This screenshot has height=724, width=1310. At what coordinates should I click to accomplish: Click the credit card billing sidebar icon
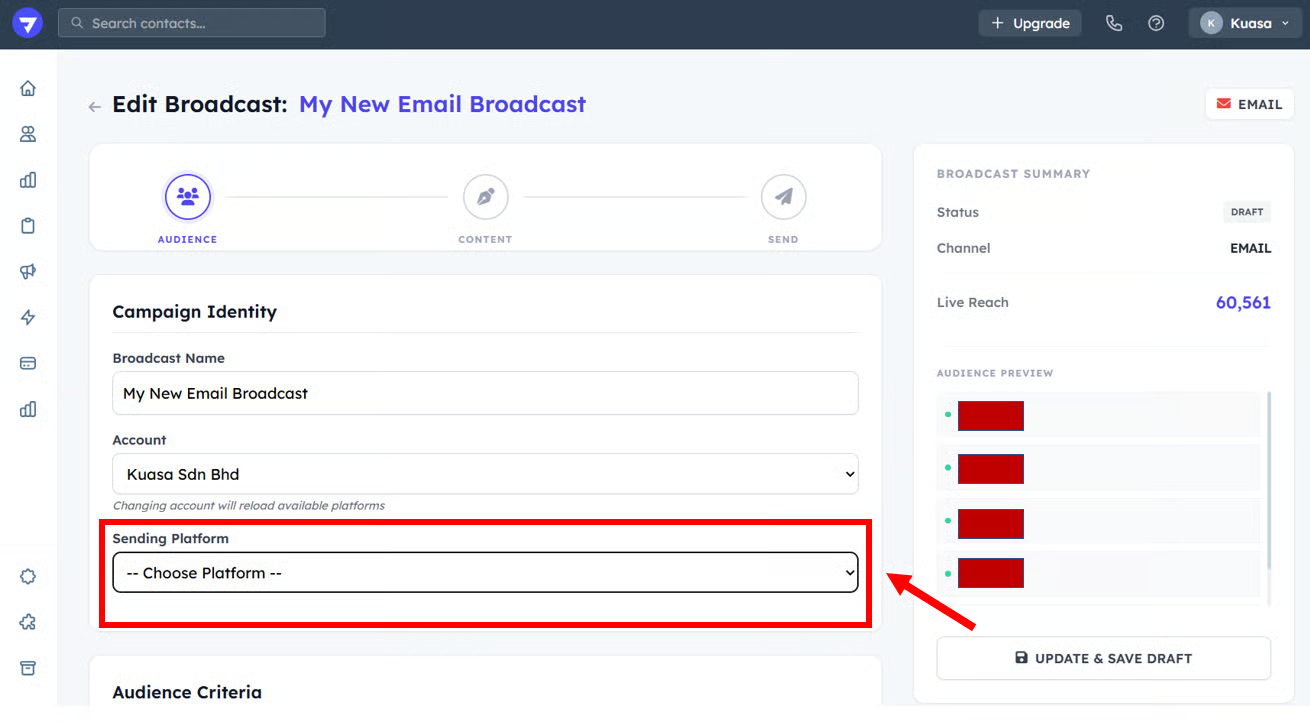[28, 363]
